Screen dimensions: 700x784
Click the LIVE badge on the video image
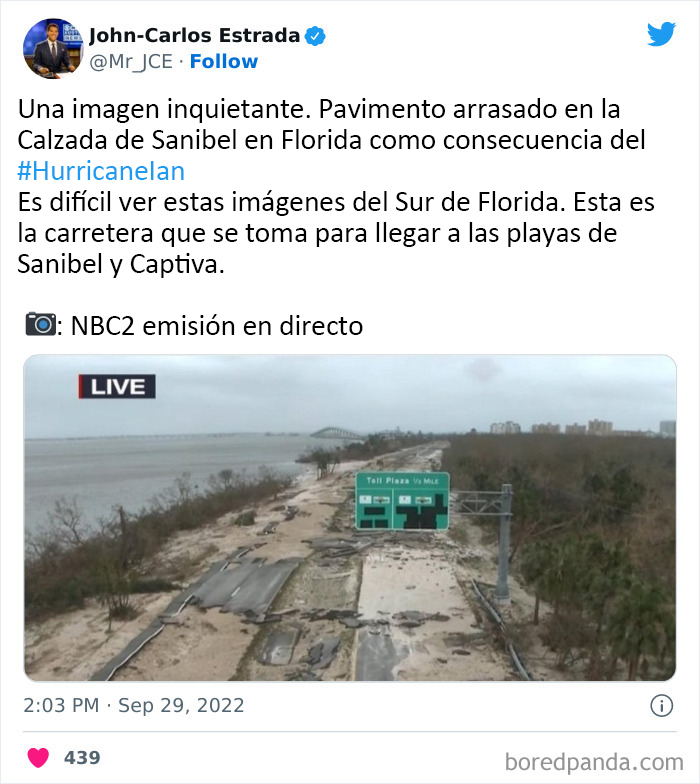pyautogui.click(x=116, y=386)
